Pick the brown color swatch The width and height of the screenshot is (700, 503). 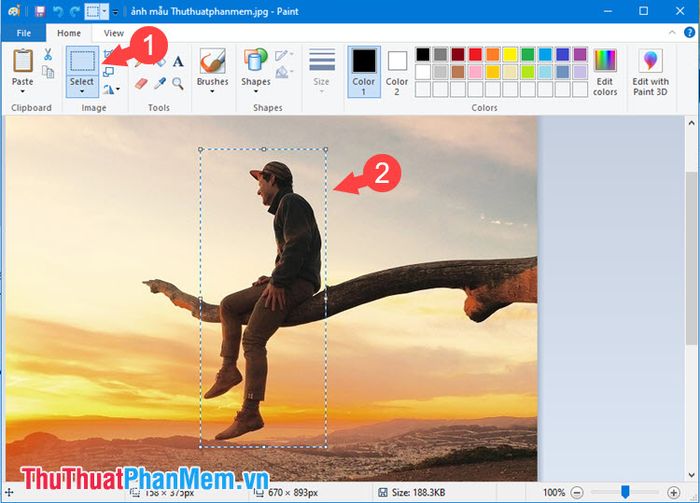(458, 72)
